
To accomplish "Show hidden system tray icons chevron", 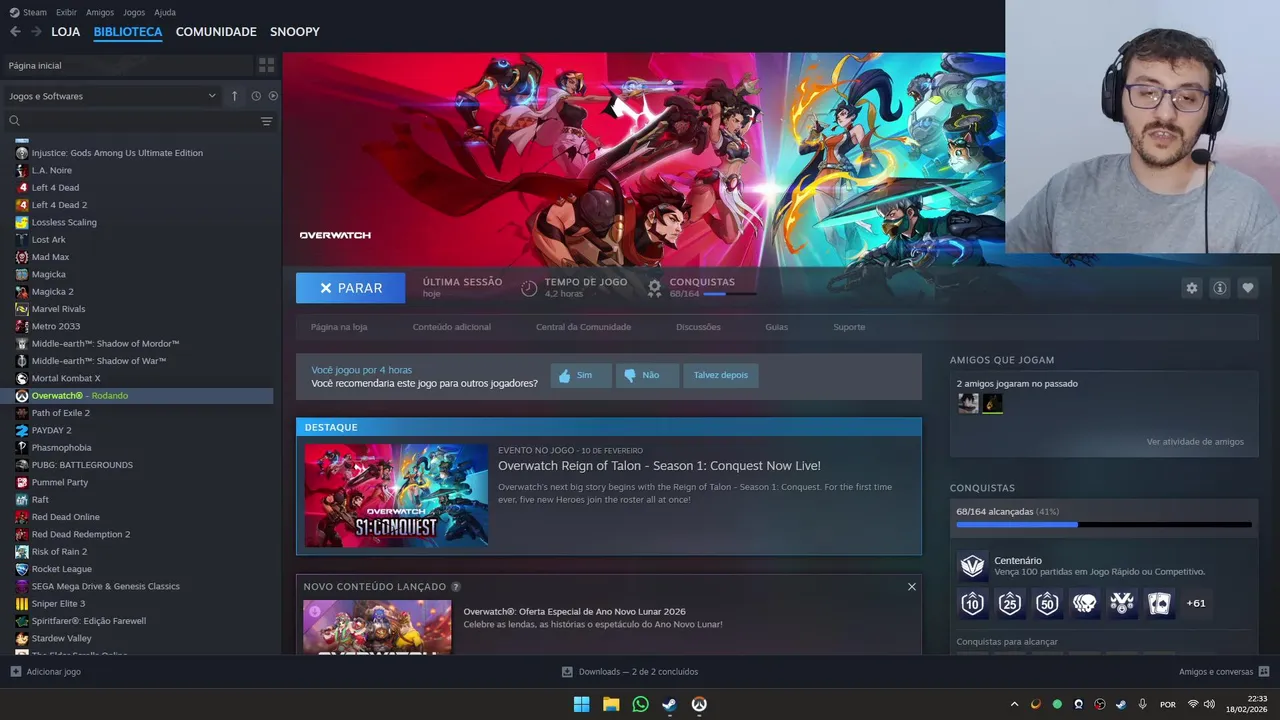I will [x=1014, y=704].
